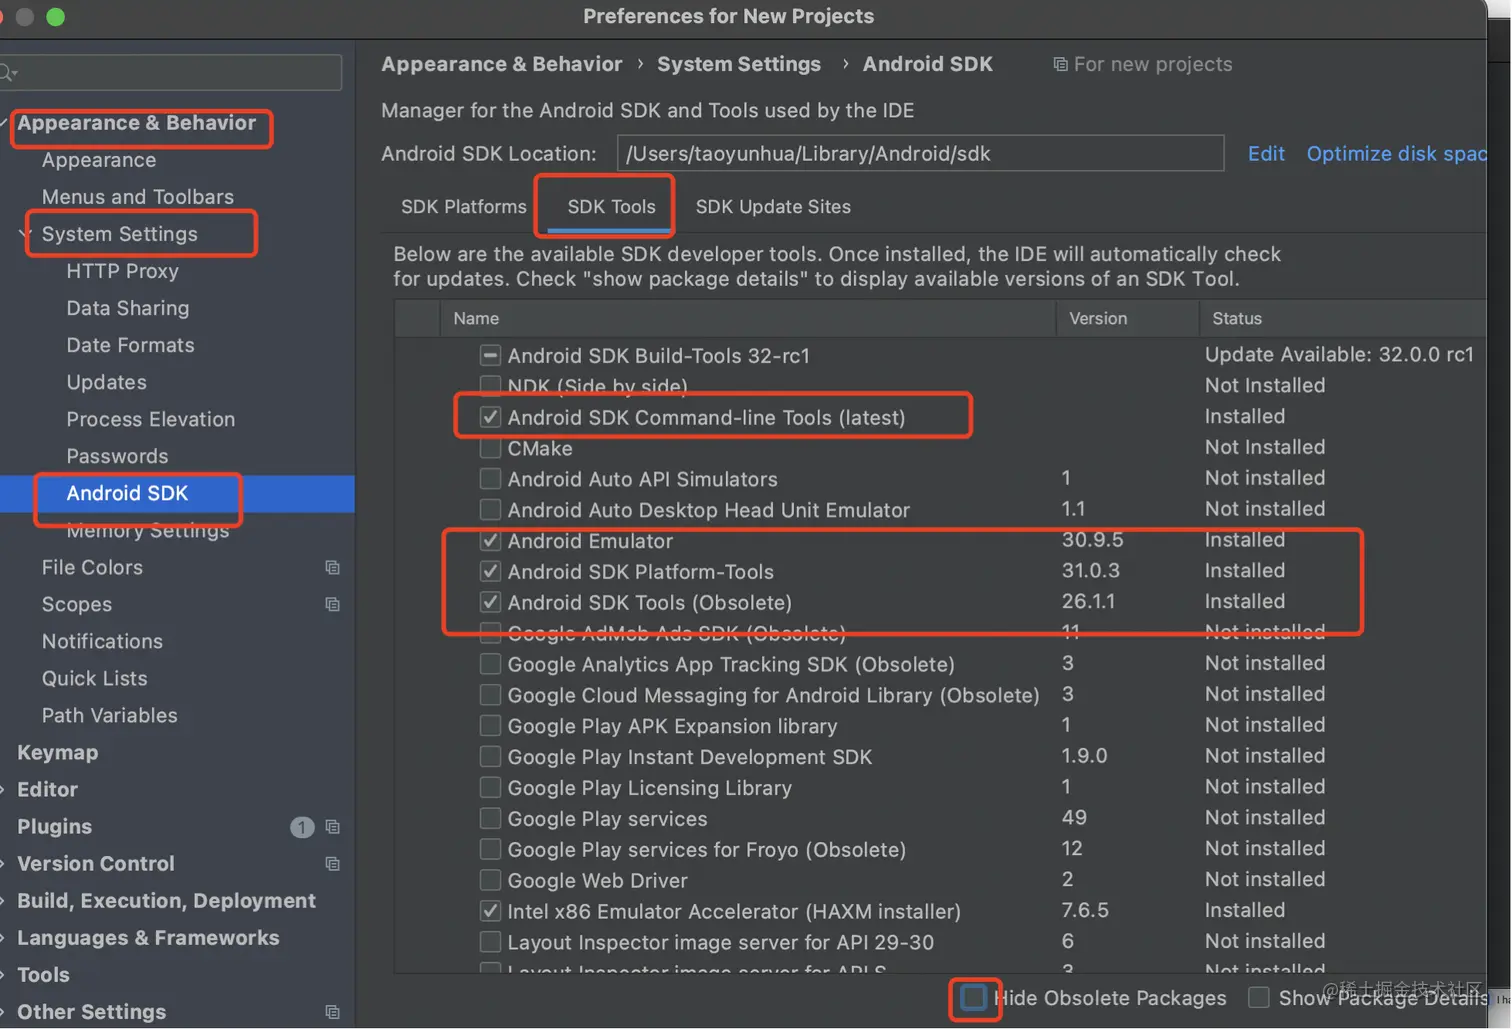The width and height of the screenshot is (1512, 1029).
Task: Switch to the SDK Platforms tab
Action: point(463,207)
